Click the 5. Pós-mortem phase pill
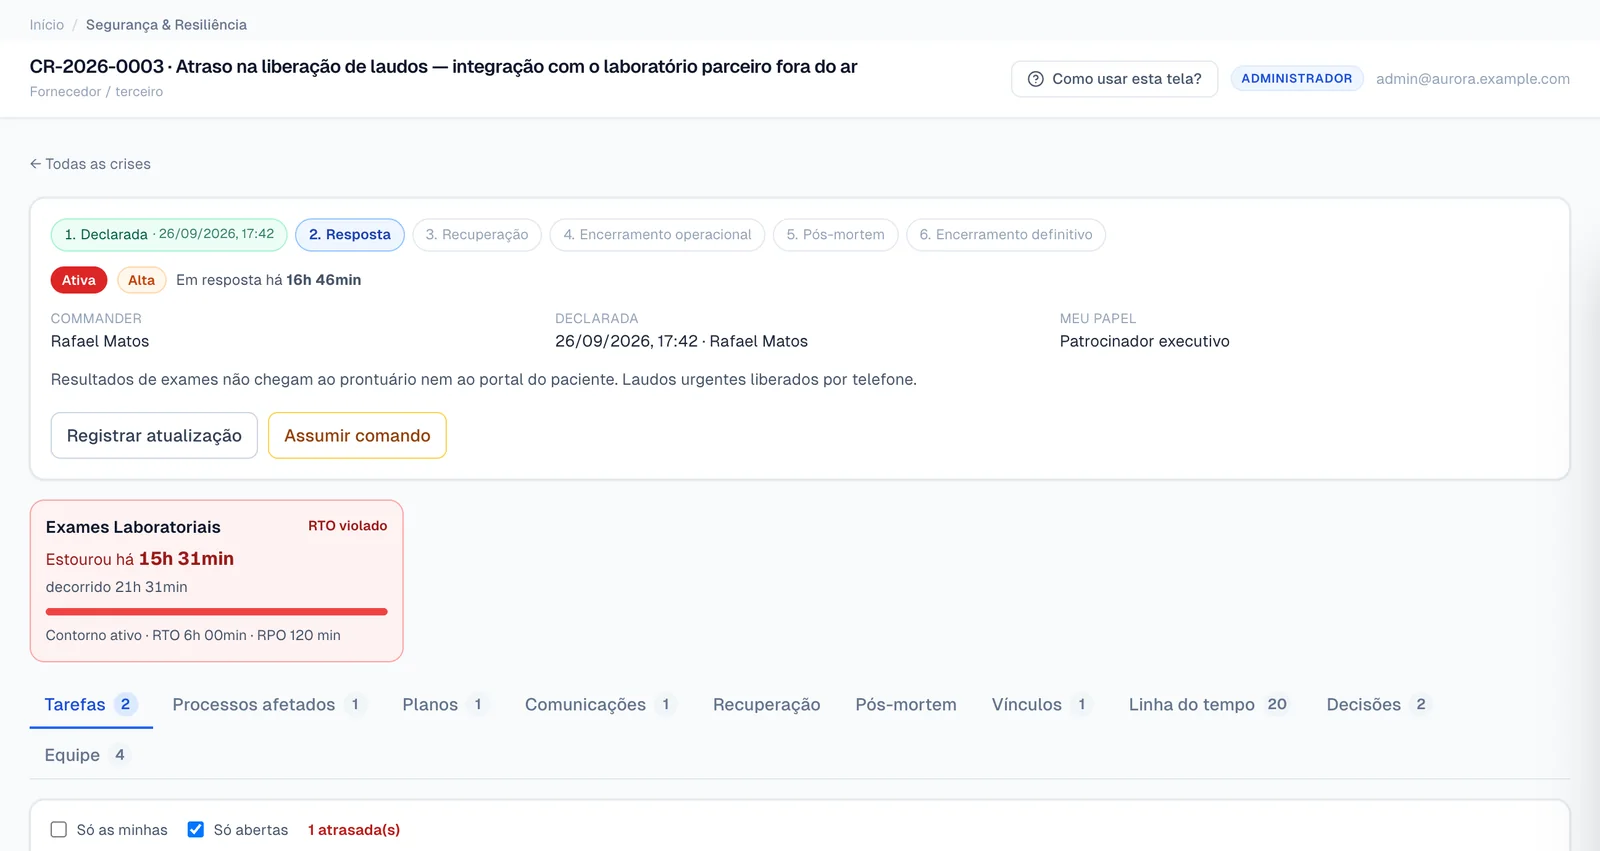The width and height of the screenshot is (1600, 851). point(835,235)
